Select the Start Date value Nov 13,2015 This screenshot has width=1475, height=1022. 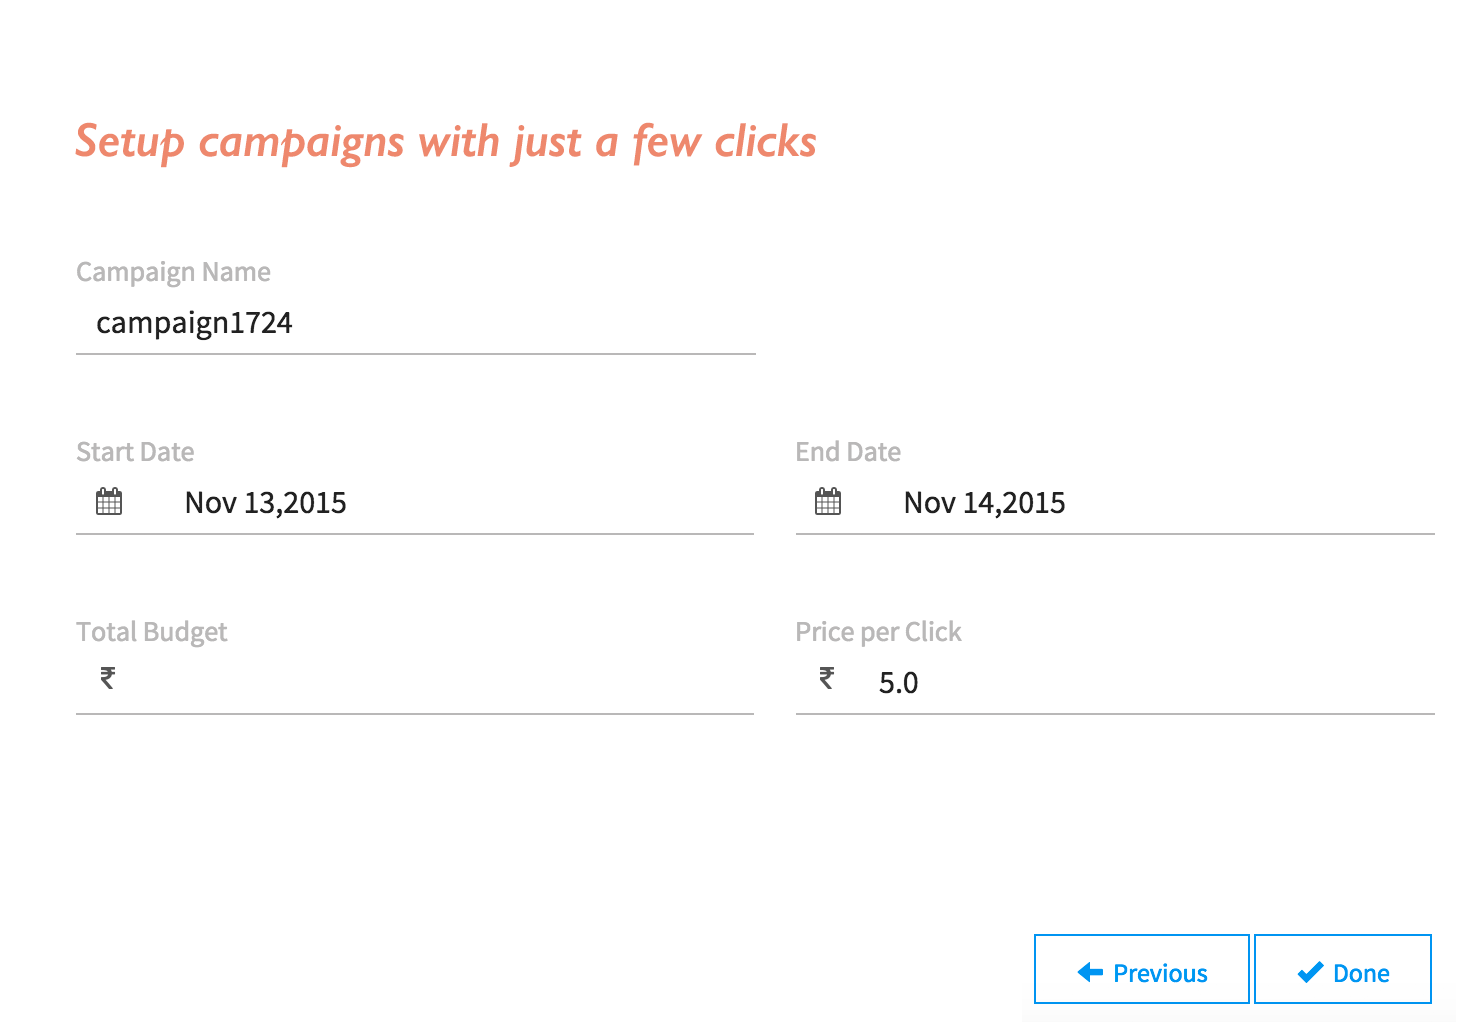coord(265,503)
